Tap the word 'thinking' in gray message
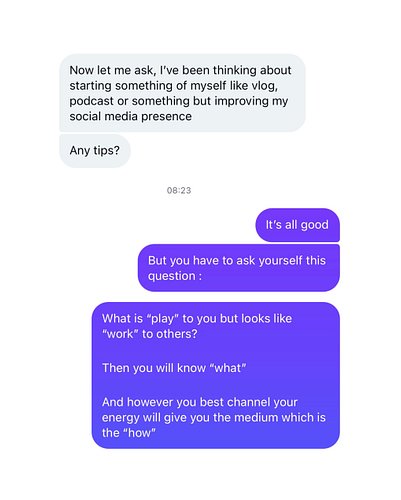Viewport: 401px width, 500px height. (235, 71)
